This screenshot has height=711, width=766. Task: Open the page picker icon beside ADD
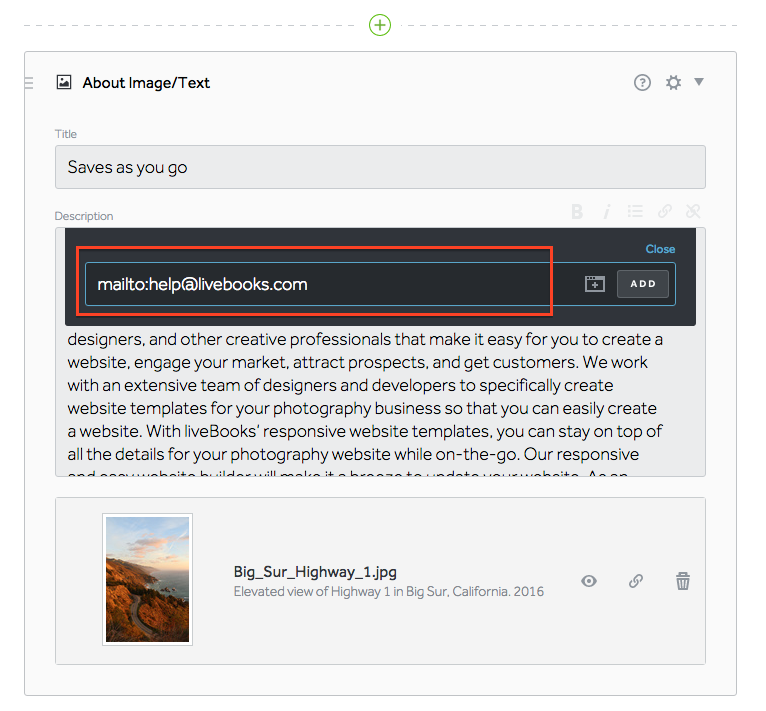595,284
